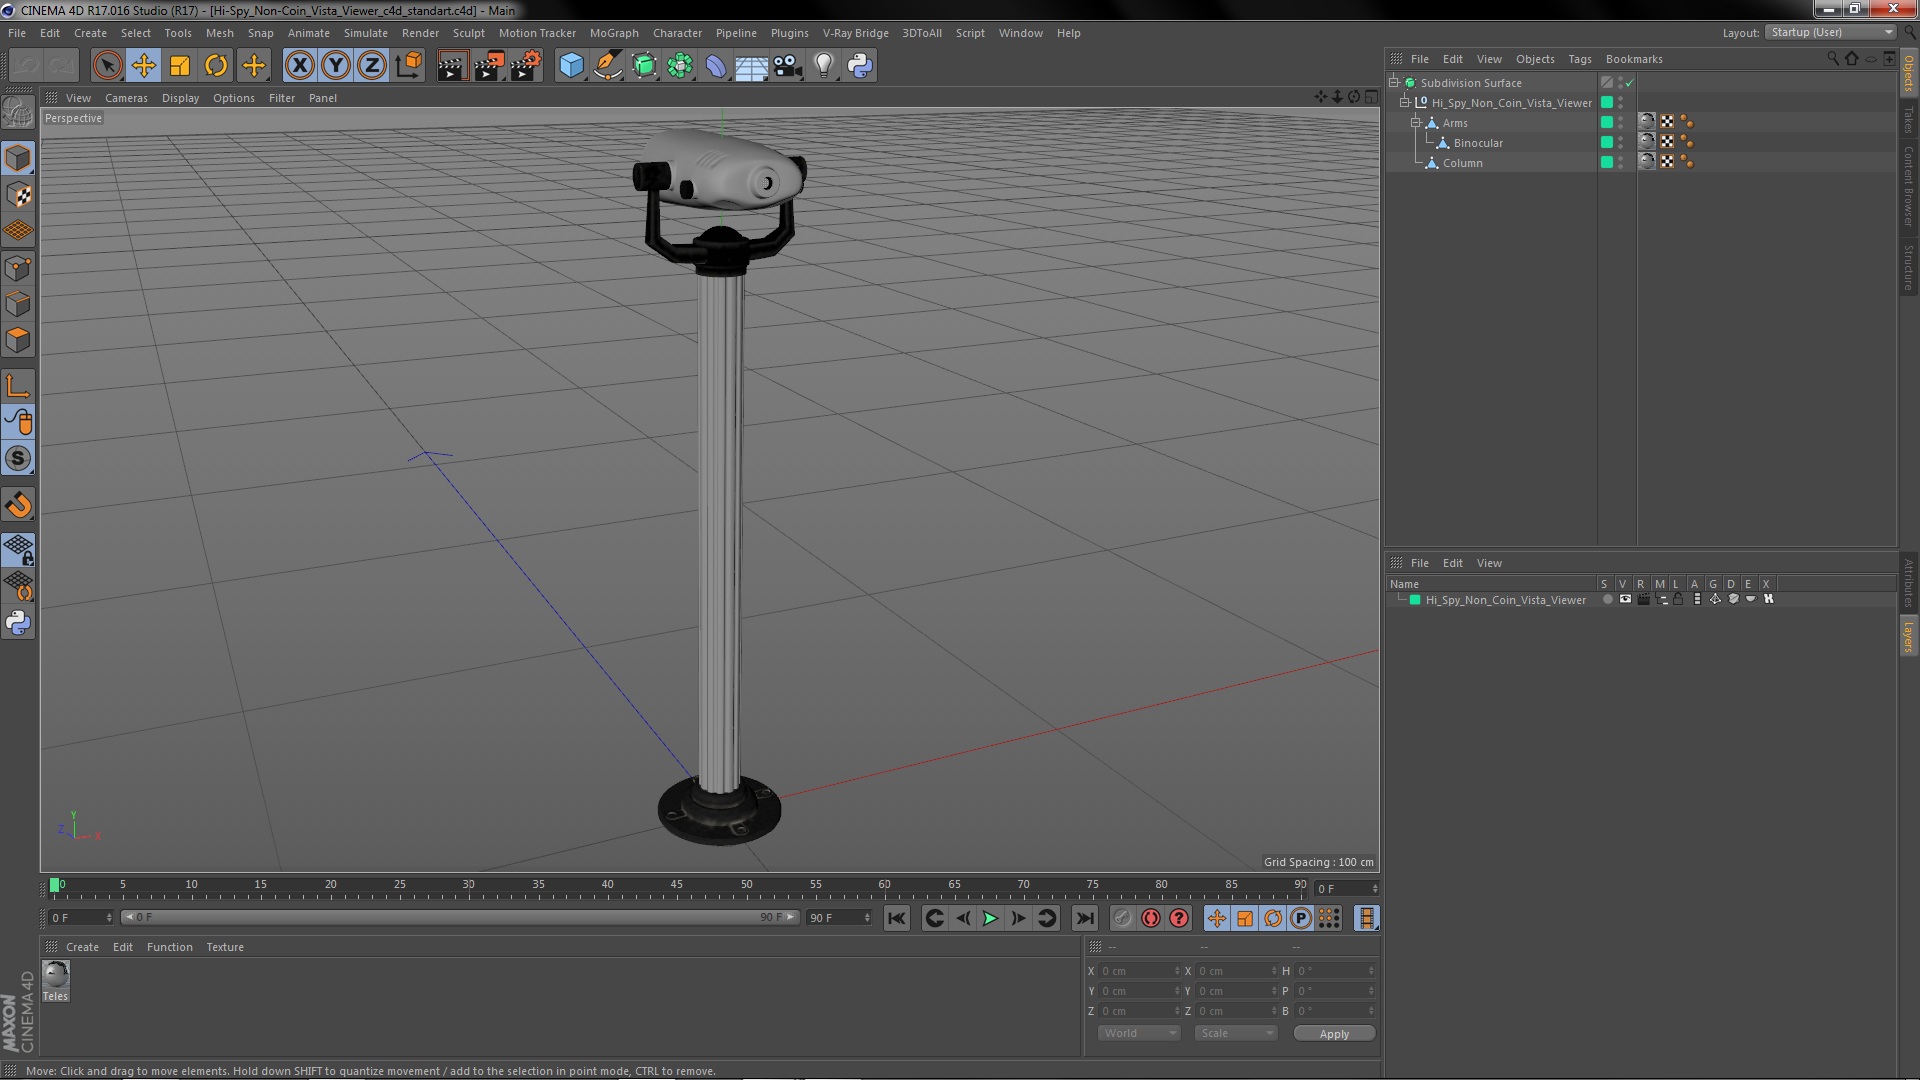Collapse the Arms object children
Screen dimensions: 1920x1080
pyautogui.click(x=1416, y=122)
